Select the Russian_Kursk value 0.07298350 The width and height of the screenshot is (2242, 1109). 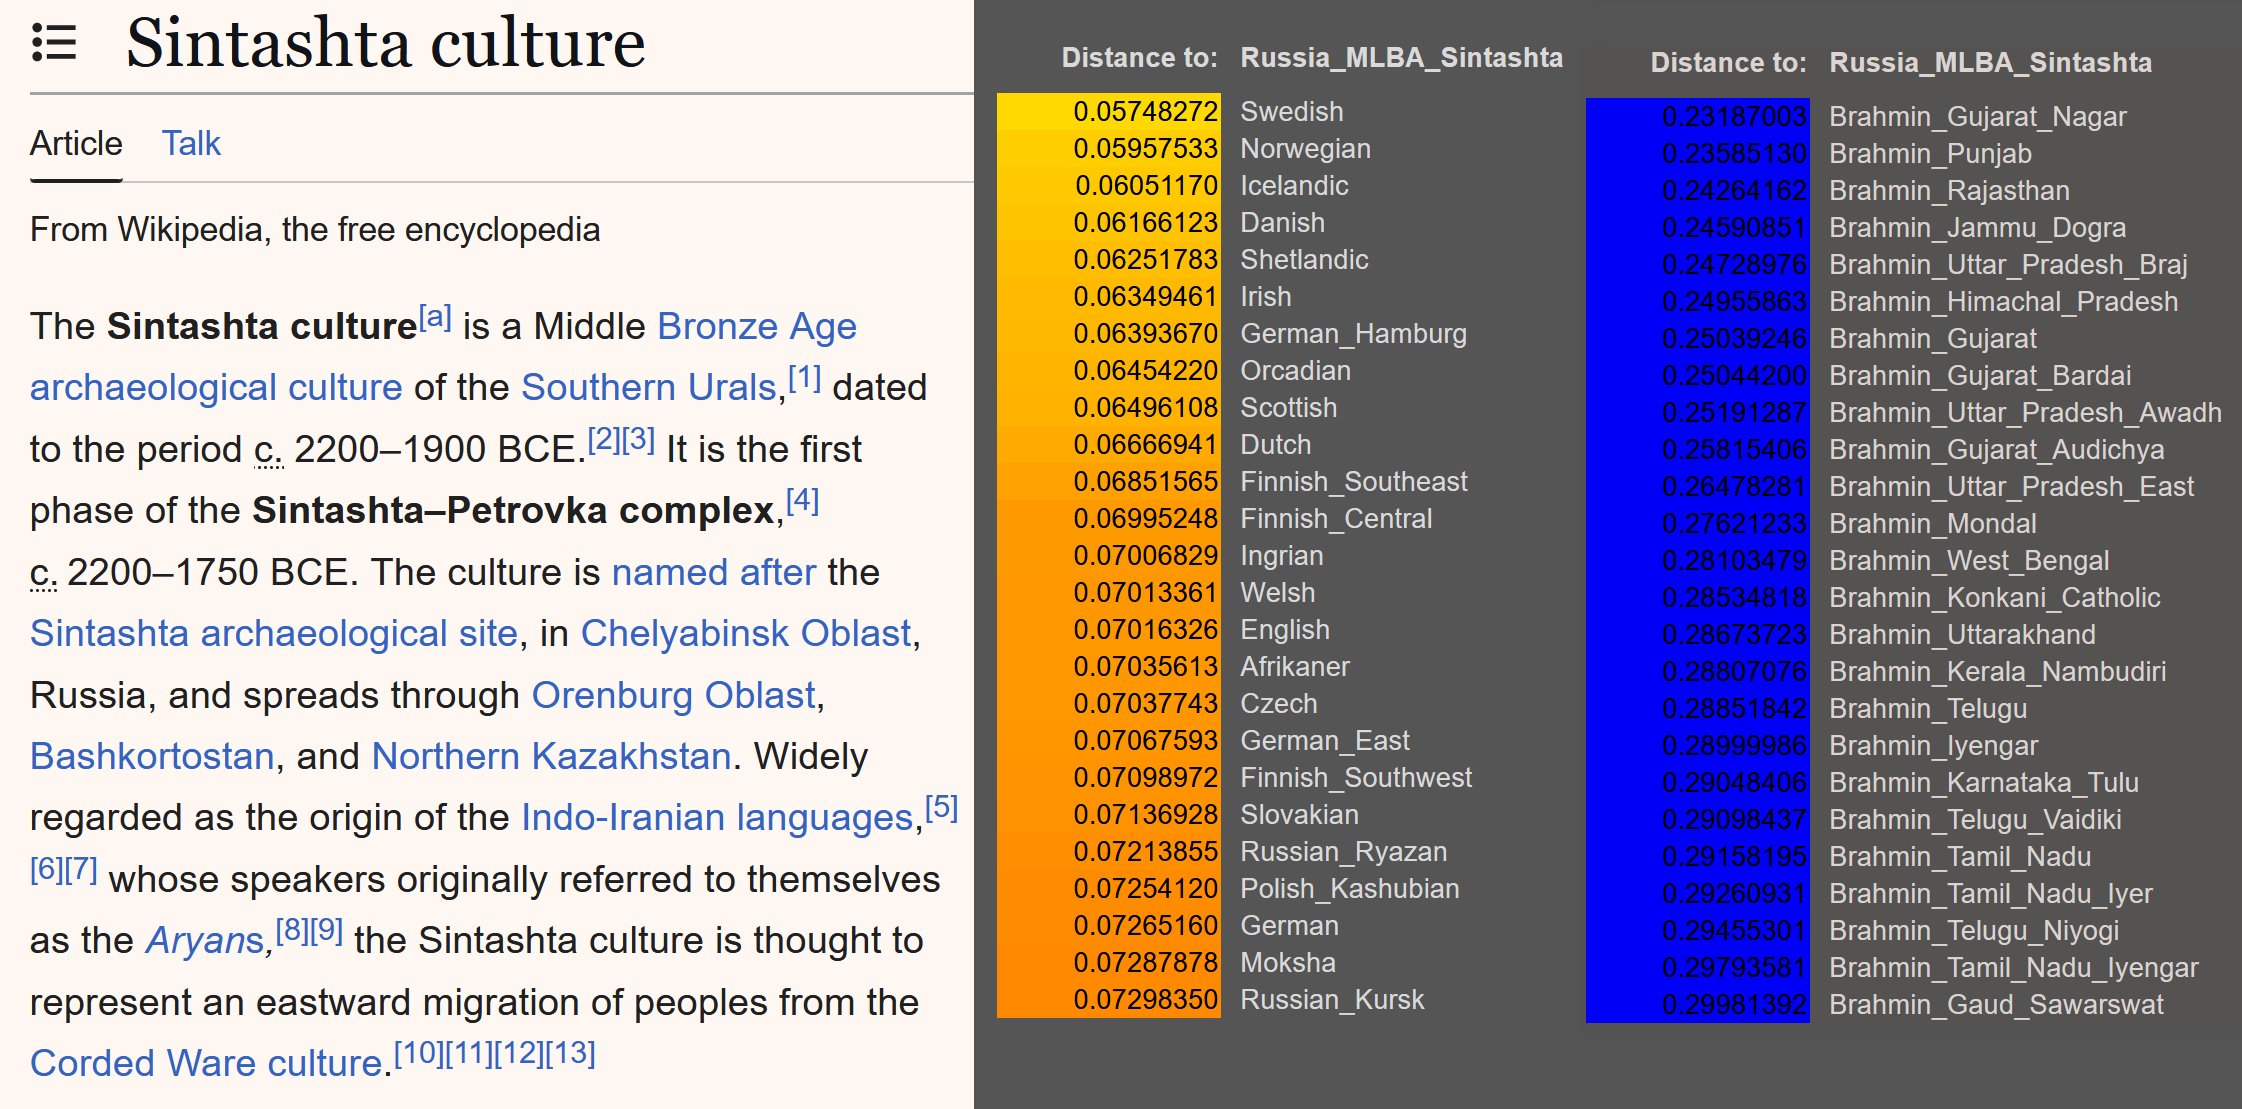click(1145, 1000)
